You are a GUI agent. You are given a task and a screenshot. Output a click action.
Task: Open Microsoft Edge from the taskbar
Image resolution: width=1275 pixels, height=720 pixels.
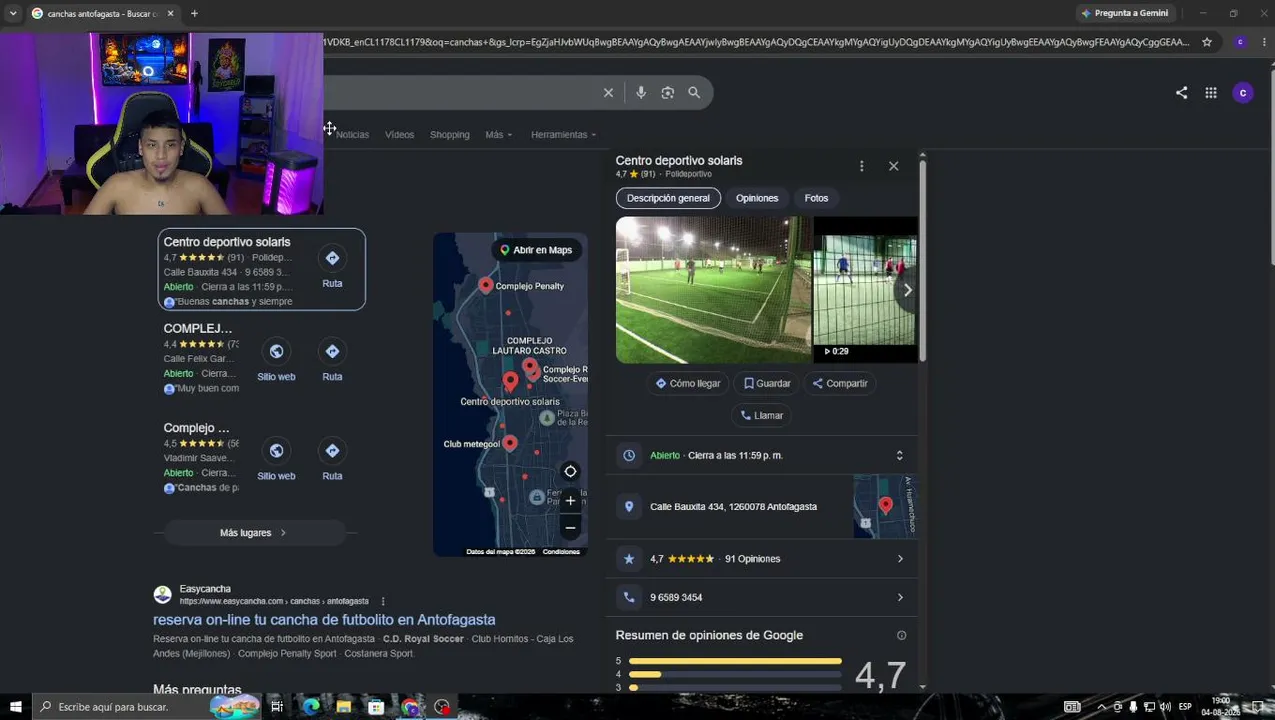click(311, 707)
